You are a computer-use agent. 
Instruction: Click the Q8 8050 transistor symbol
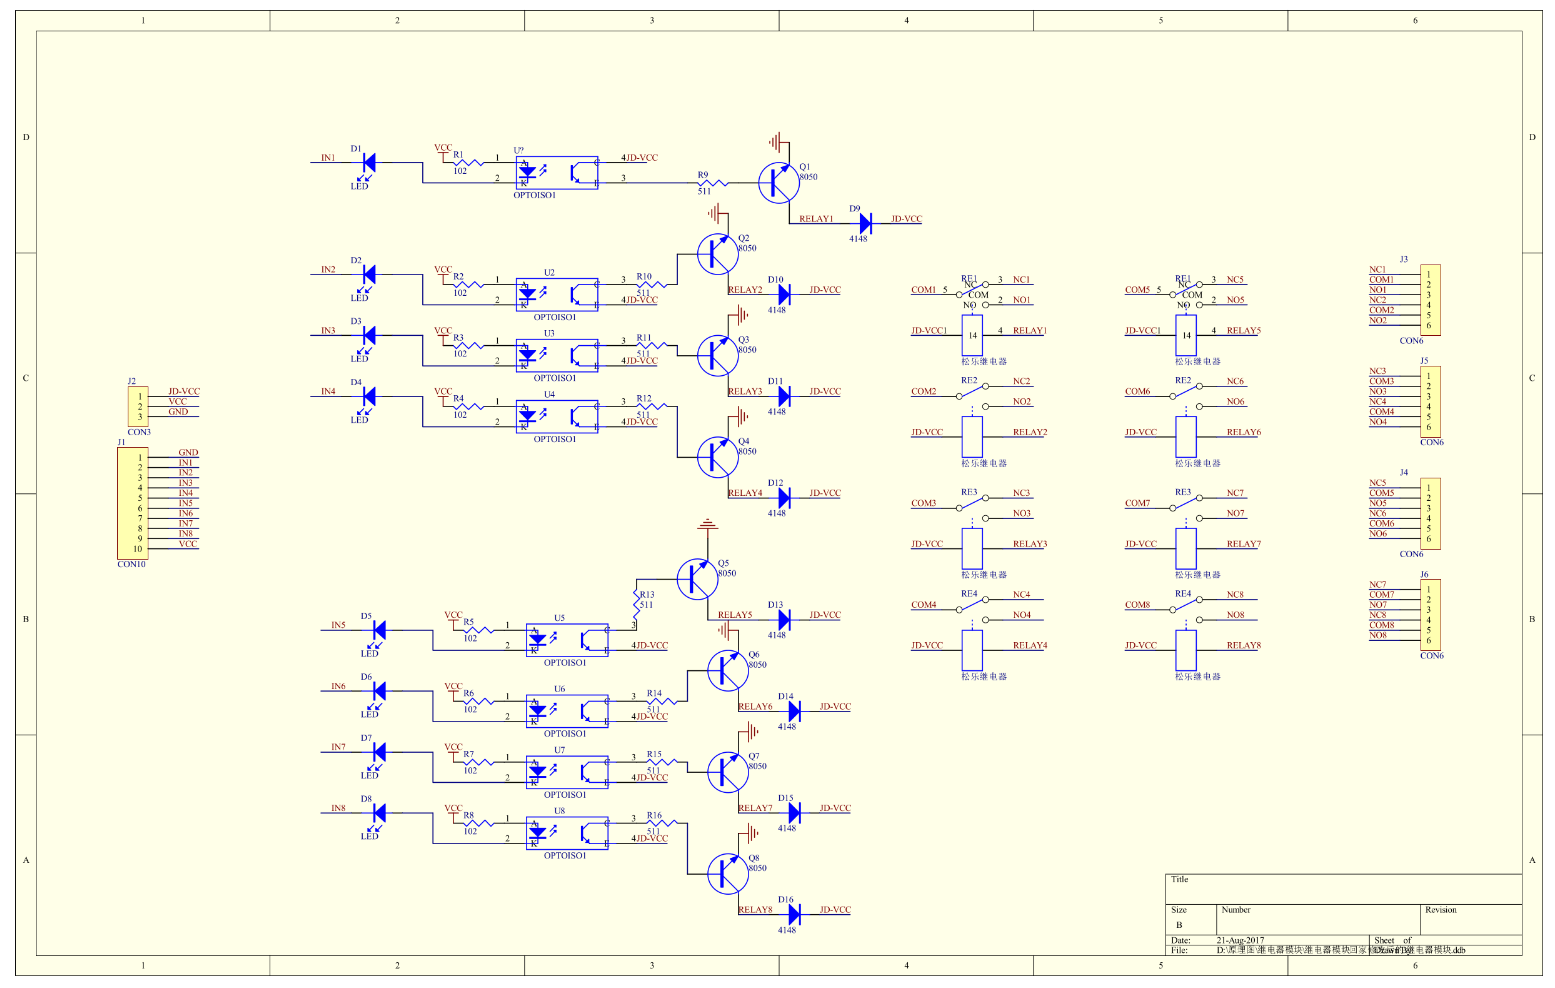pyautogui.click(x=727, y=874)
